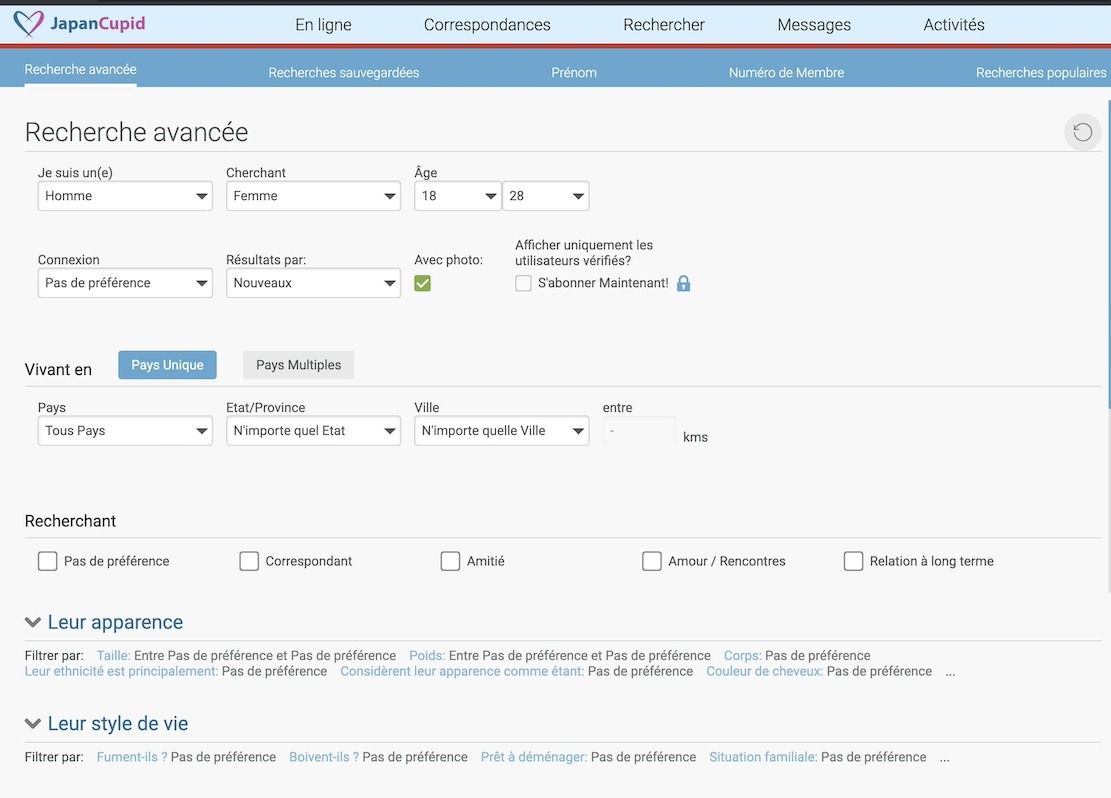Go to the Numéro de Membre tab
Viewport: 1111px width, 798px height.
pyautogui.click(x=786, y=72)
